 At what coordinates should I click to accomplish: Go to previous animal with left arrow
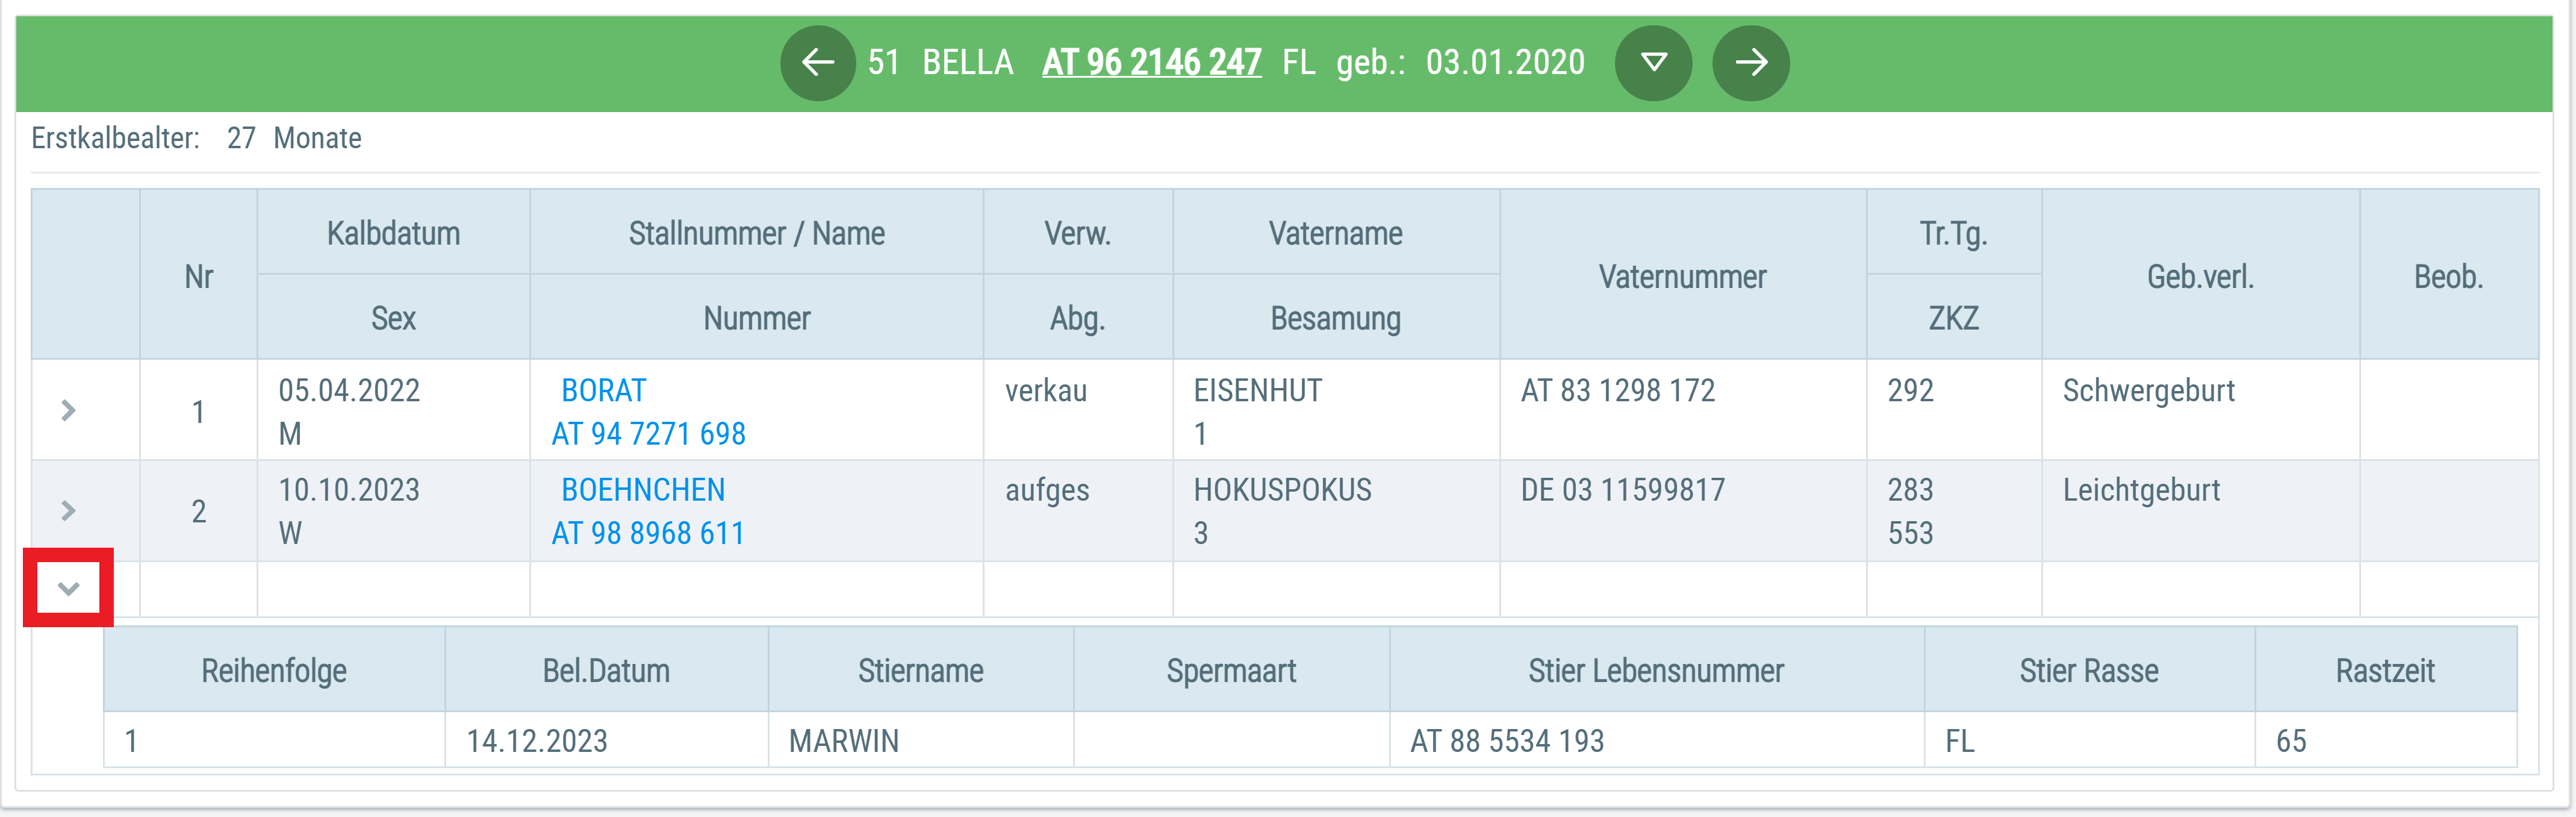[x=817, y=63]
